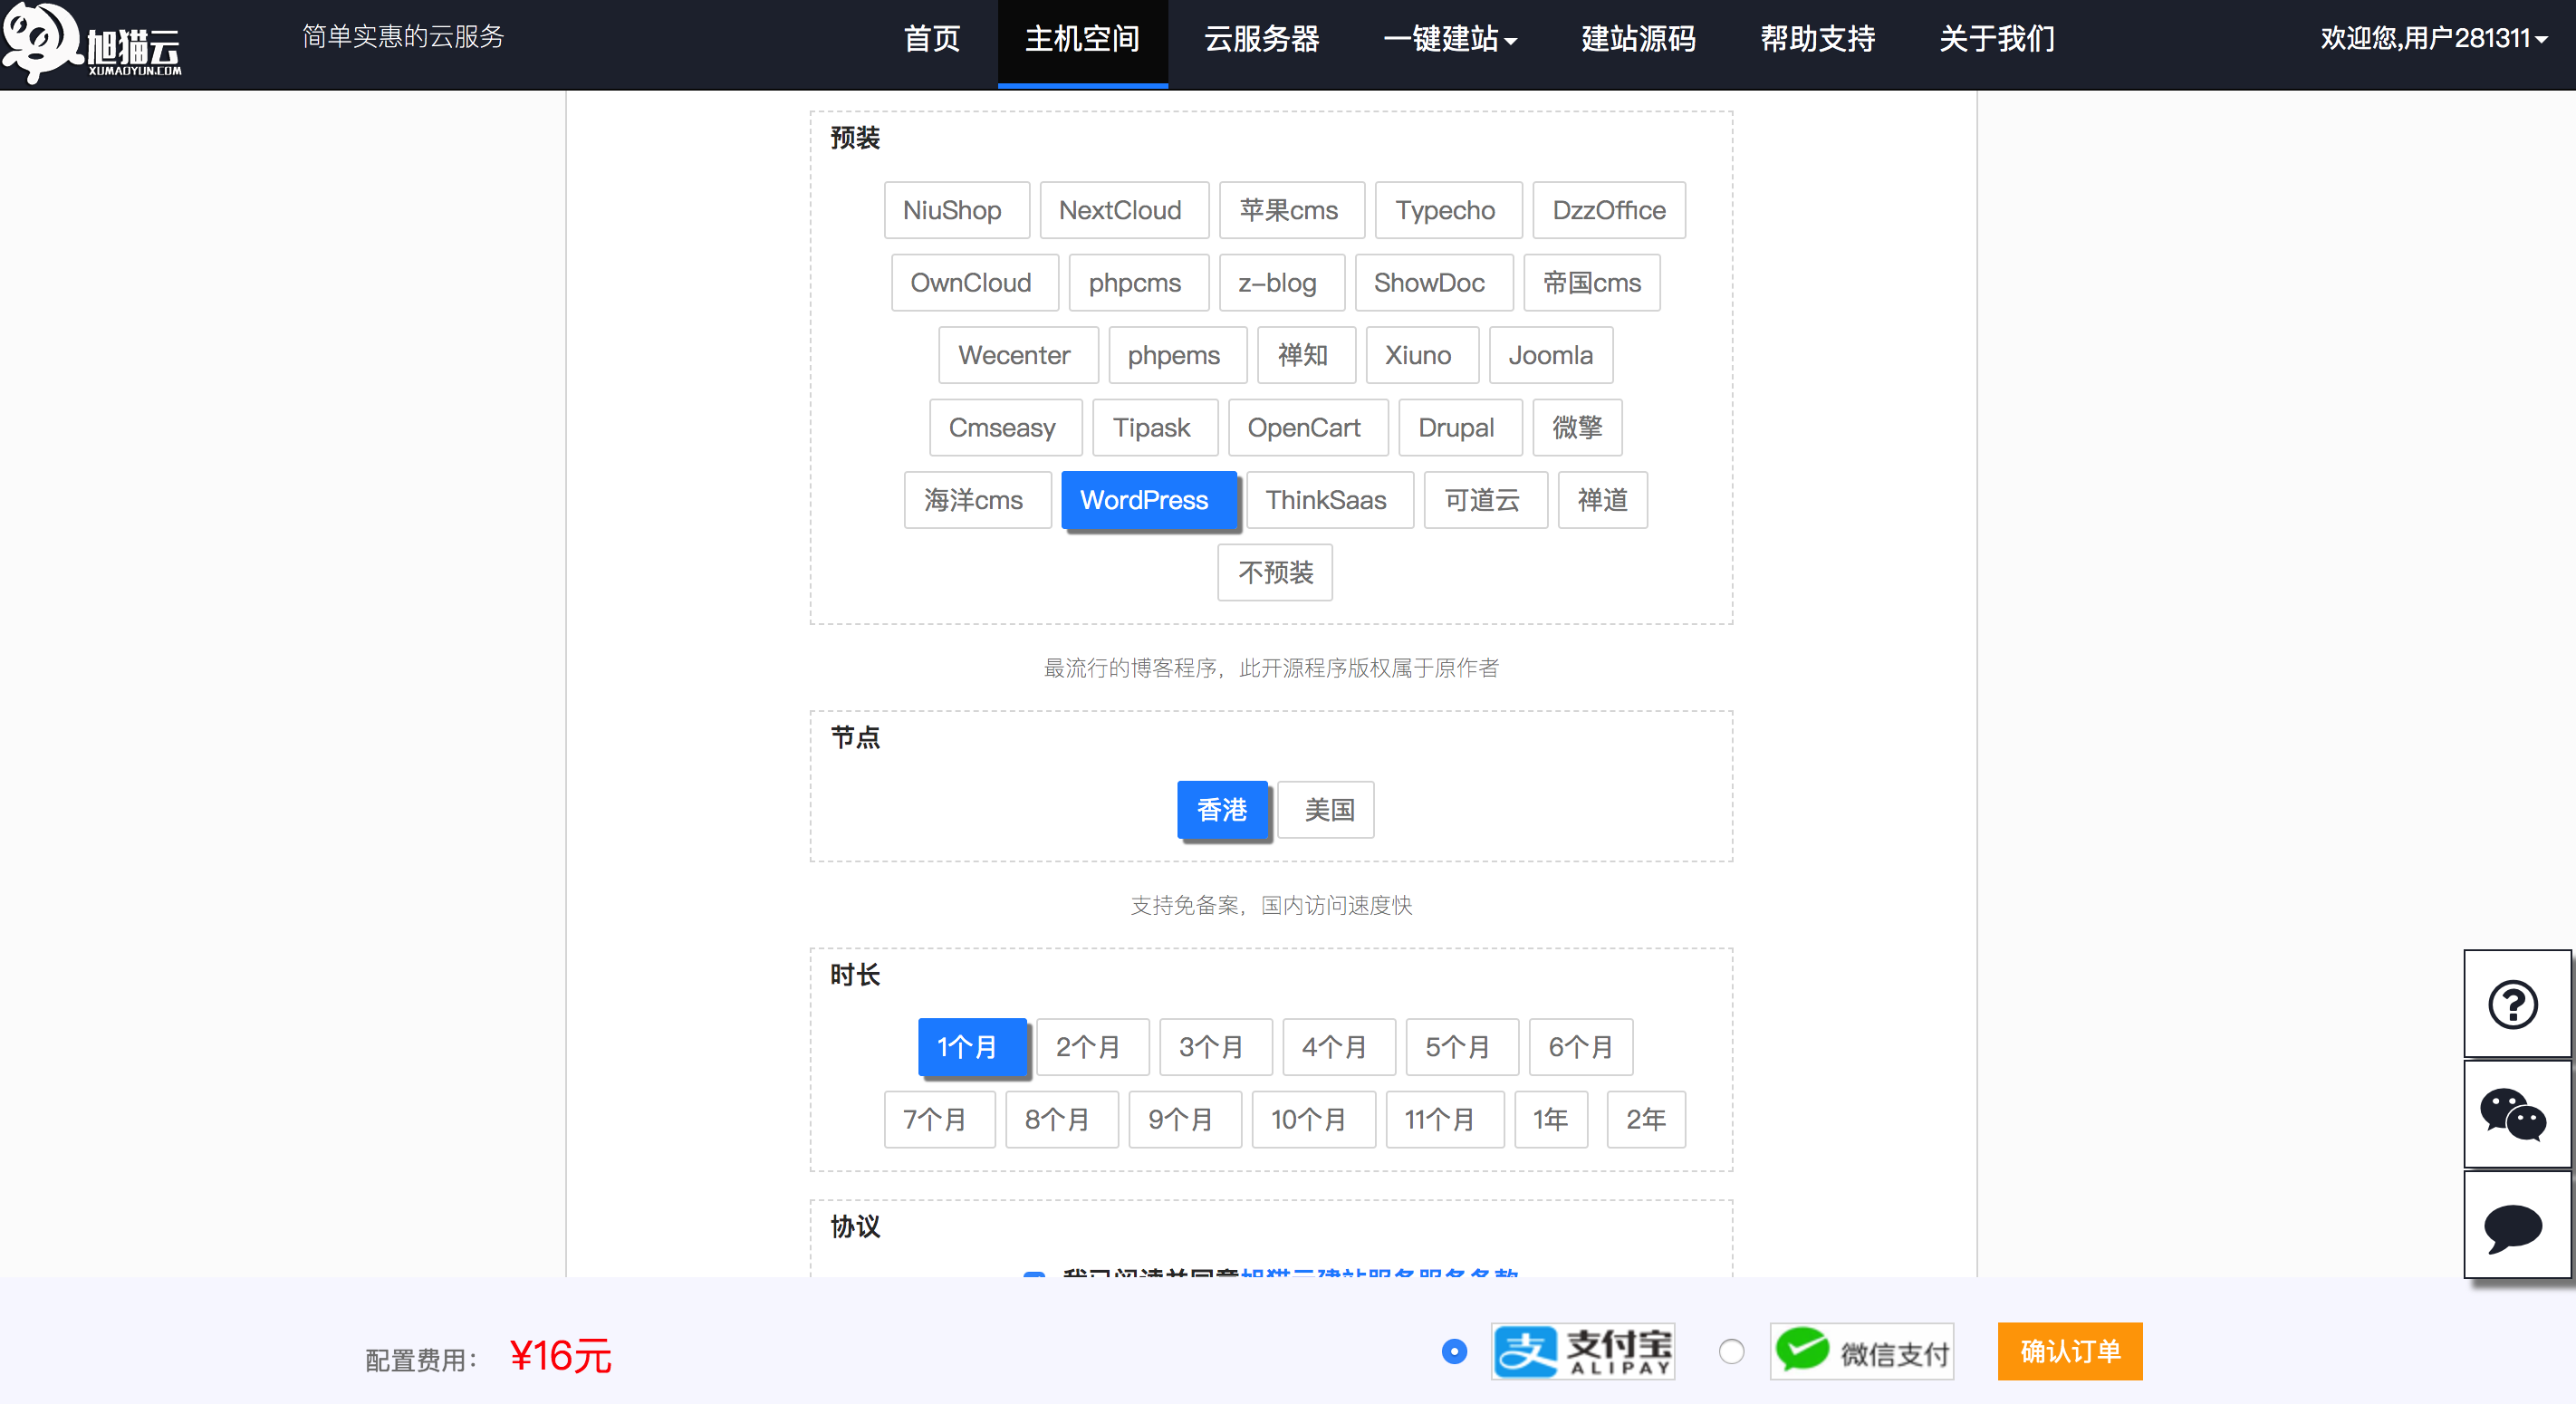2576x1404 pixels.
Task: Click the Alipay payment logo
Action: [x=1582, y=1351]
